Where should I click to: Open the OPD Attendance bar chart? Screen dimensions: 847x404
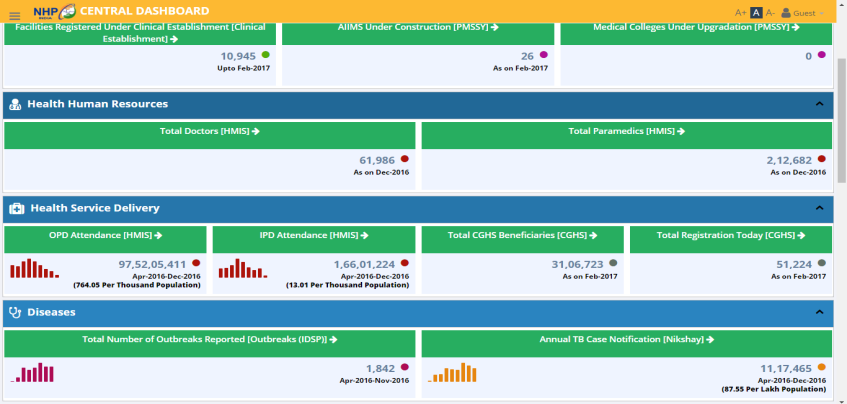coord(34,269)
